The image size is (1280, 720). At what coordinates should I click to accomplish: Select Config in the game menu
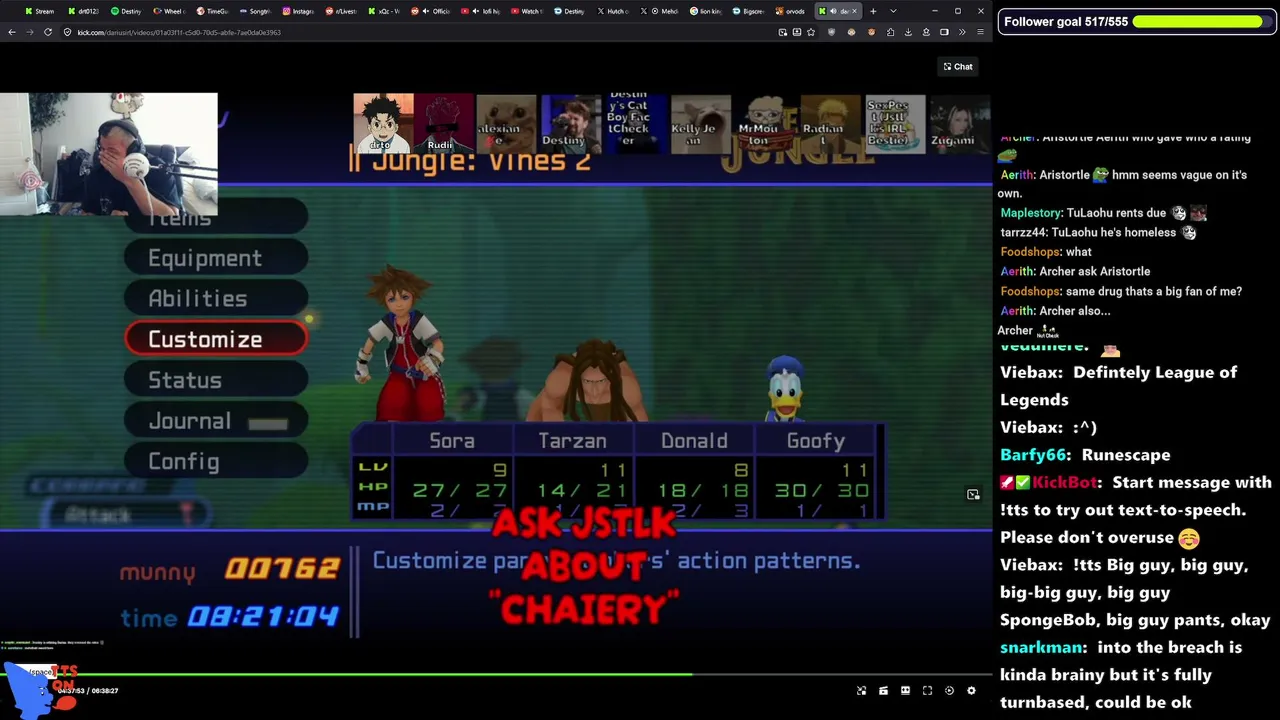pyautogui.click(x=216, y=461)
